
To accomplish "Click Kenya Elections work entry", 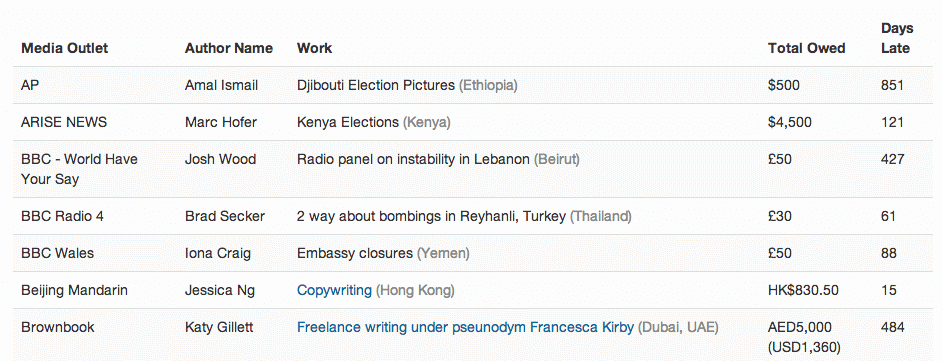I will pyautogui.click(x=348, y=123).
